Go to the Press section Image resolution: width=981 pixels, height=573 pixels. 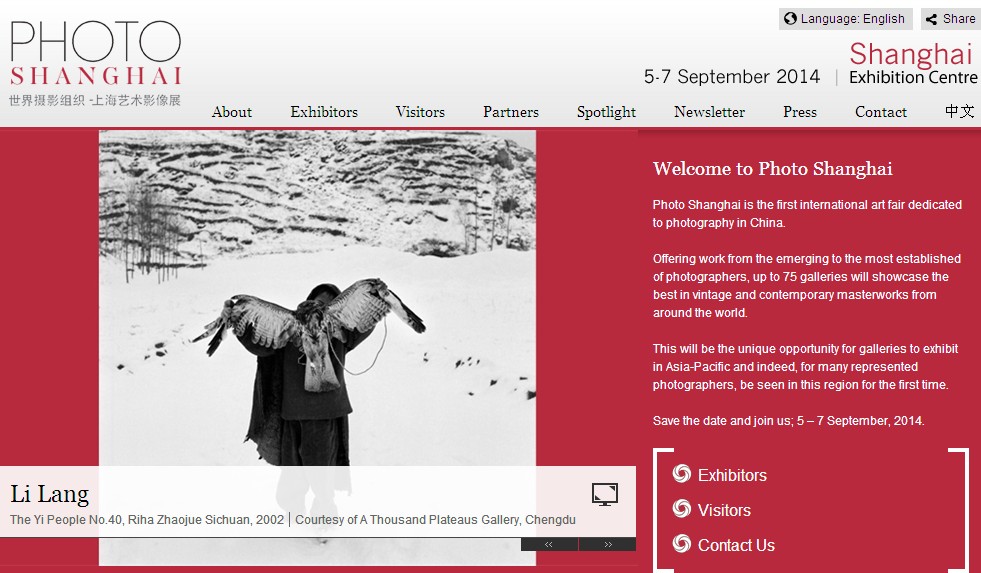tap(800, 112)
